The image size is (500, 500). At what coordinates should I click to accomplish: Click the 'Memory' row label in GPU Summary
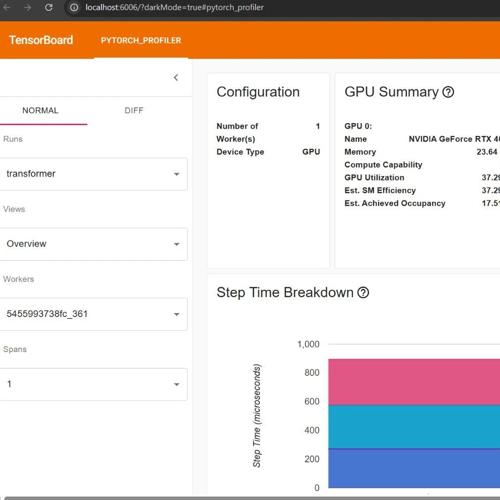coord(360,152)
